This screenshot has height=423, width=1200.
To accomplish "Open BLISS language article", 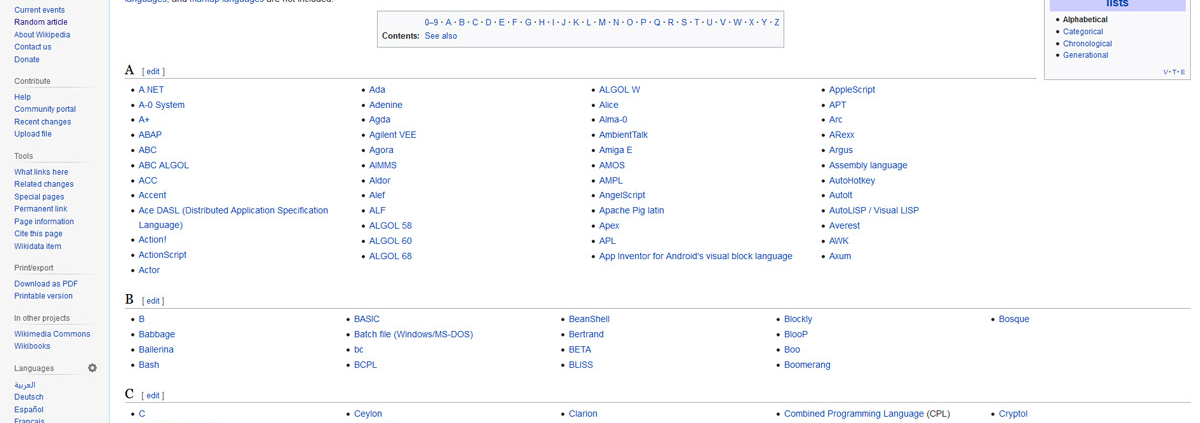I will coord(581,365).
